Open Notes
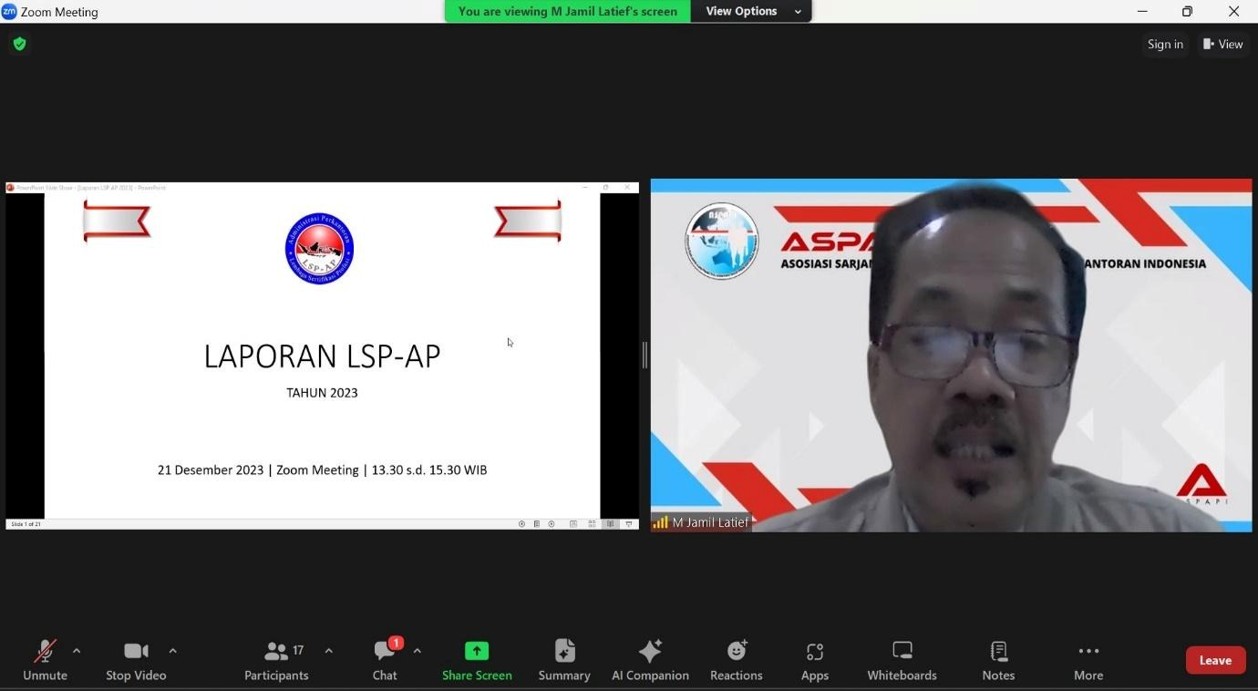This screenshot has width=1258, height=691. [998, 660]
